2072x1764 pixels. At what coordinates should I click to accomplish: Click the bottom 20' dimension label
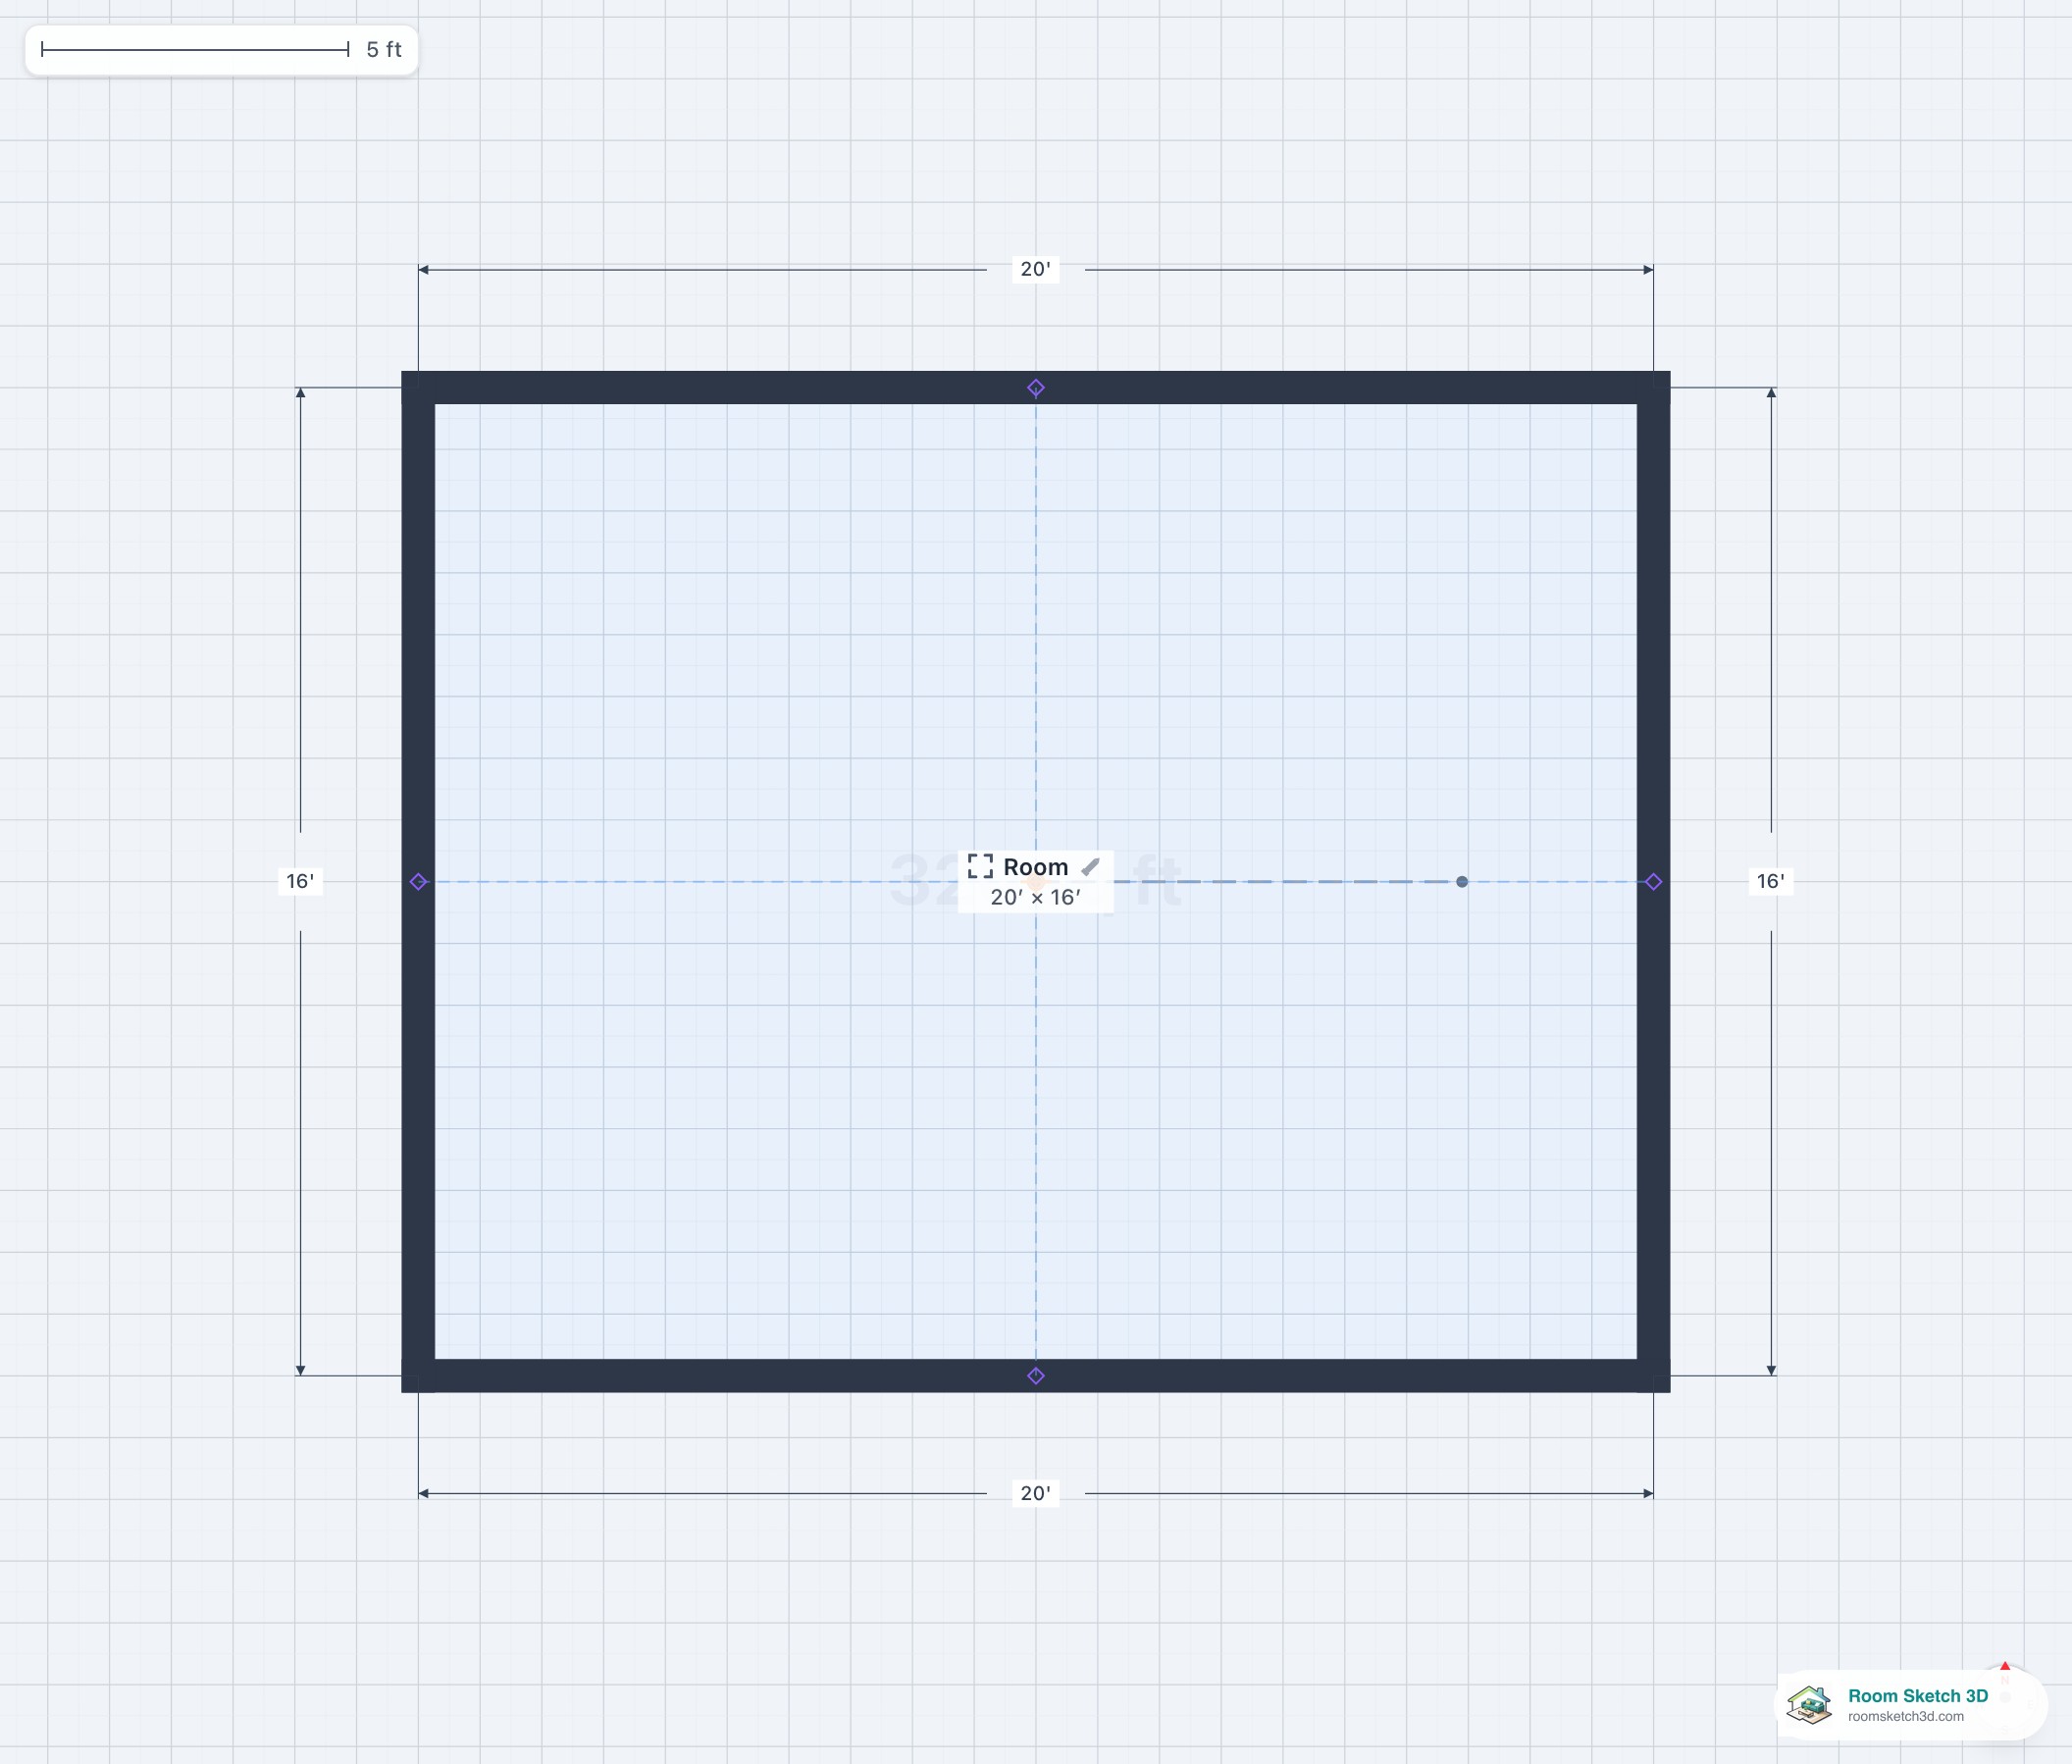[1036, 1493]
